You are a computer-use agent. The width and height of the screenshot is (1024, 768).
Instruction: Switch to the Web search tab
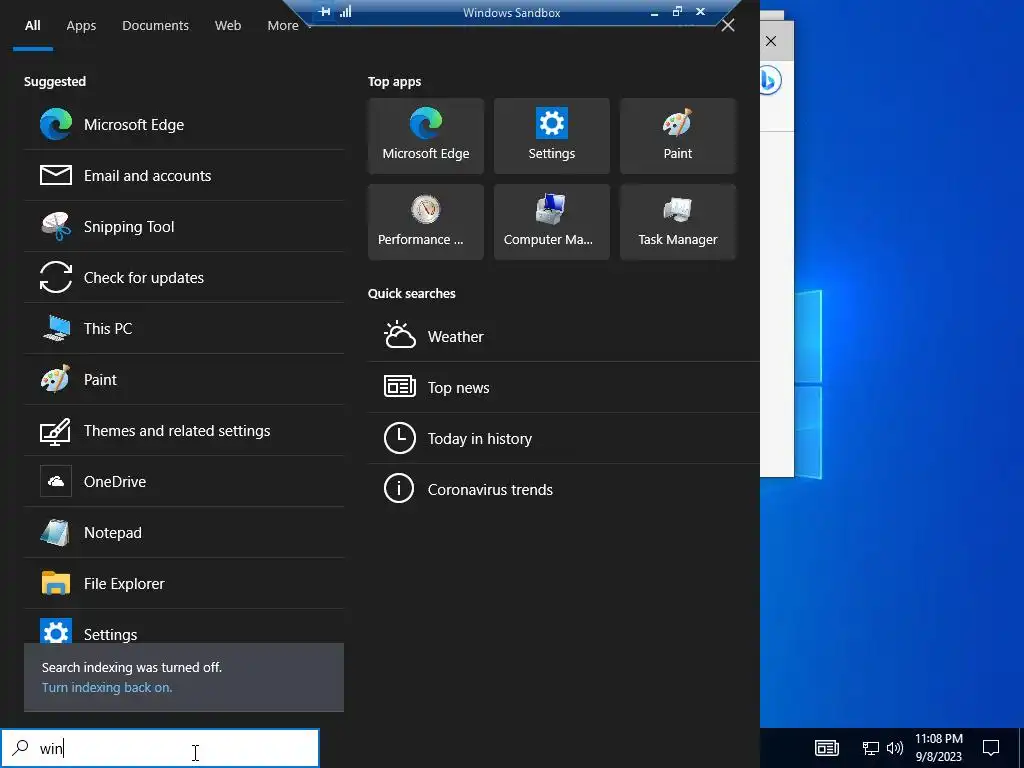coord(228,25)
